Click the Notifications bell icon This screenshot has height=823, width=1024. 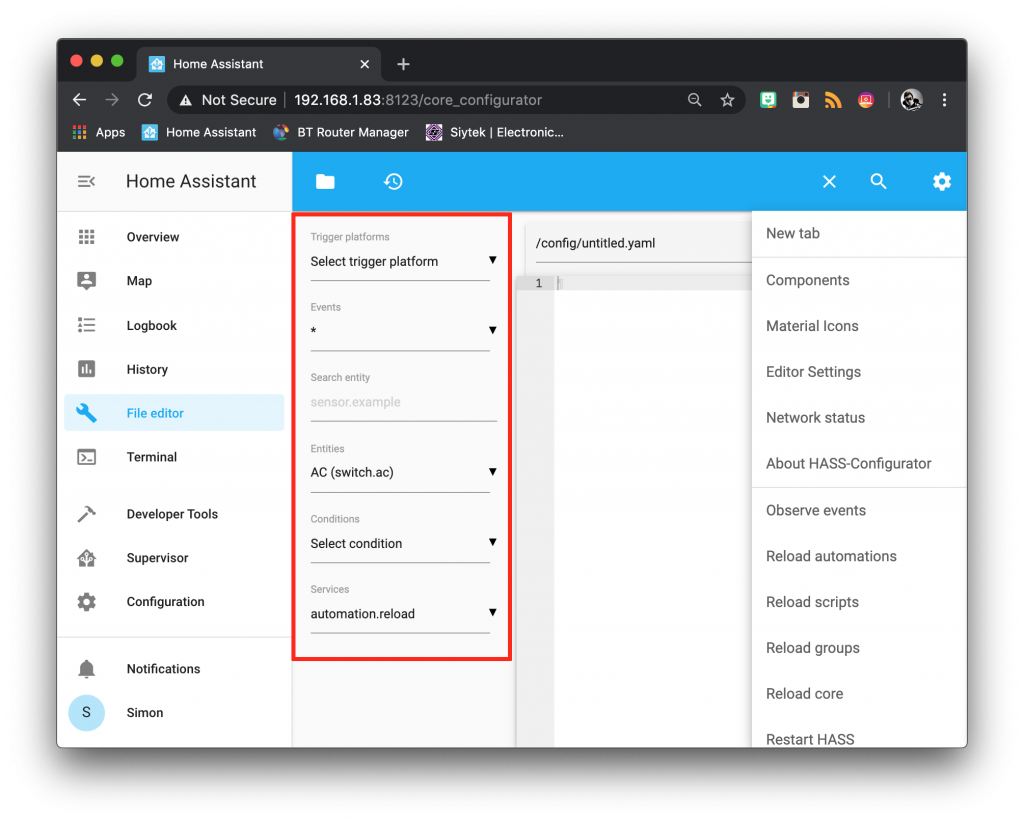click(x=86, y=669)
